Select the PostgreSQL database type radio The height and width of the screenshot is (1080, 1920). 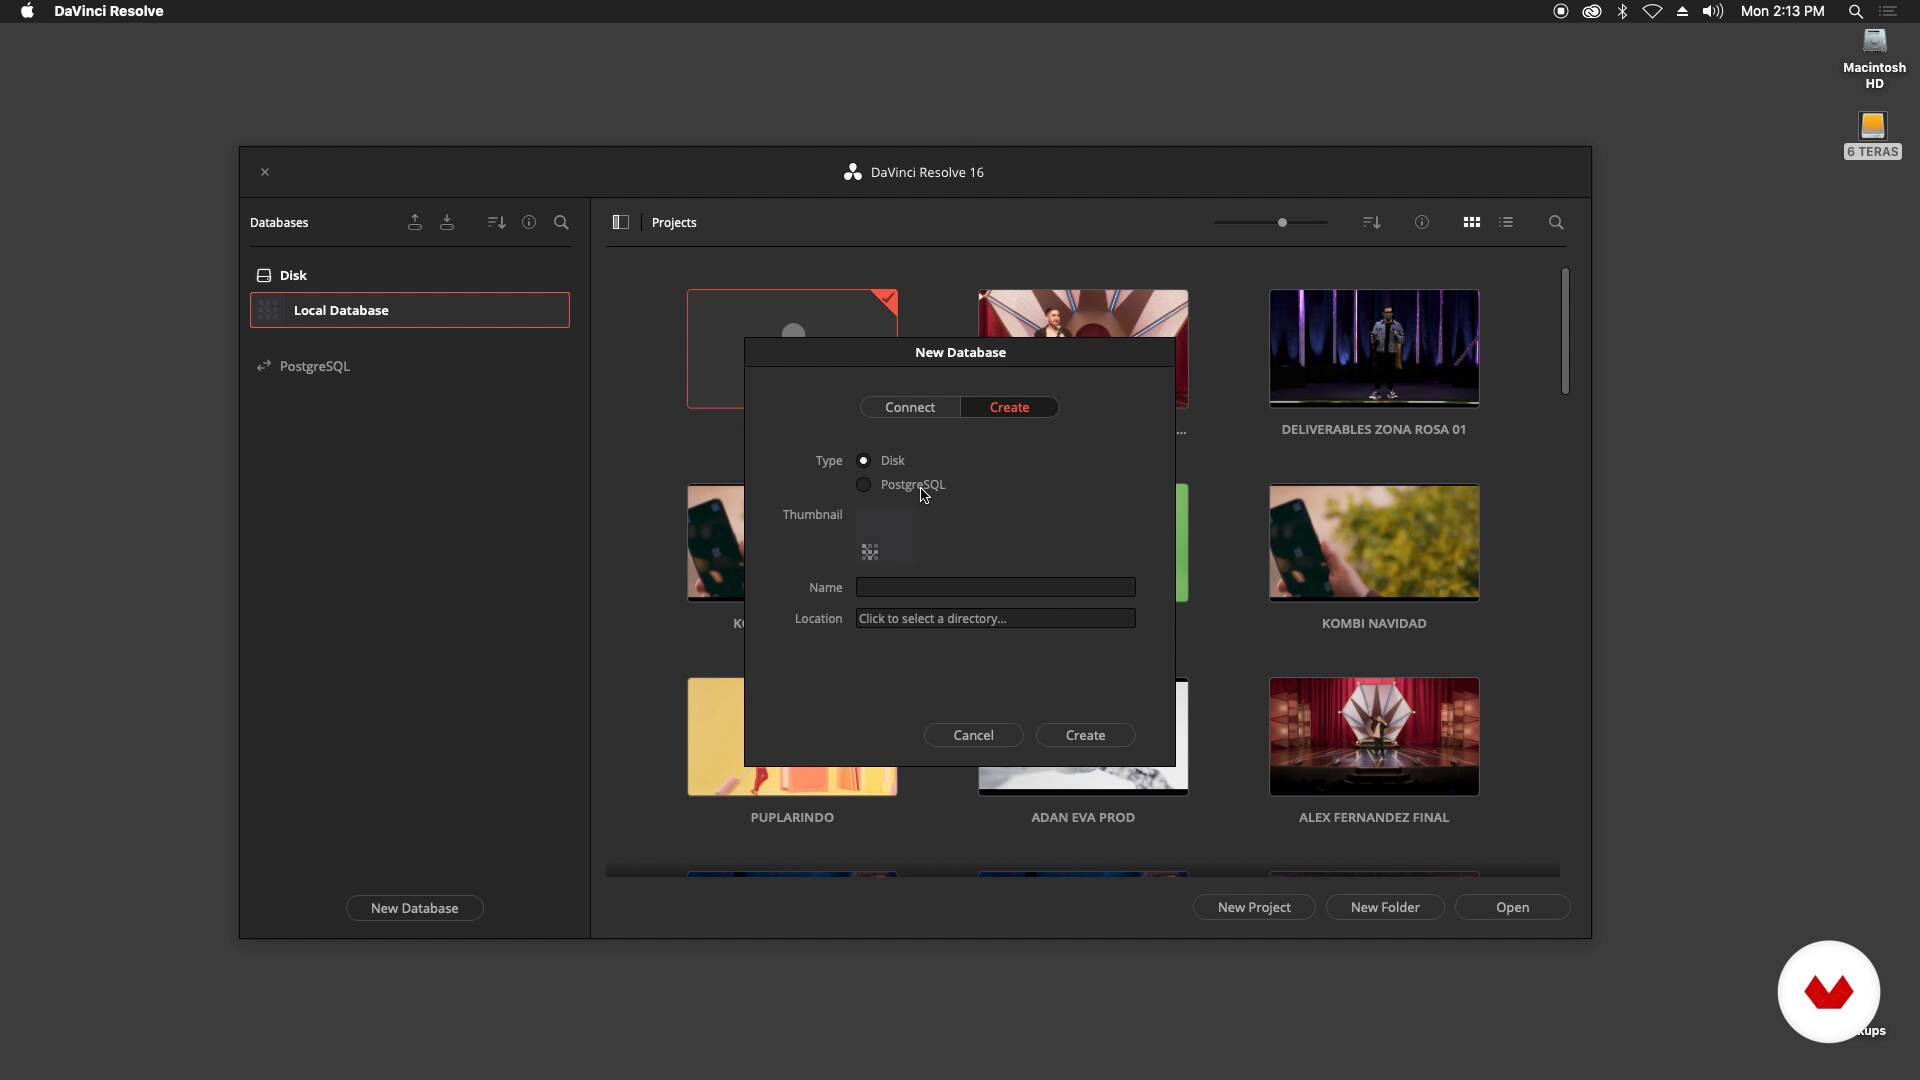click(863, 484)
